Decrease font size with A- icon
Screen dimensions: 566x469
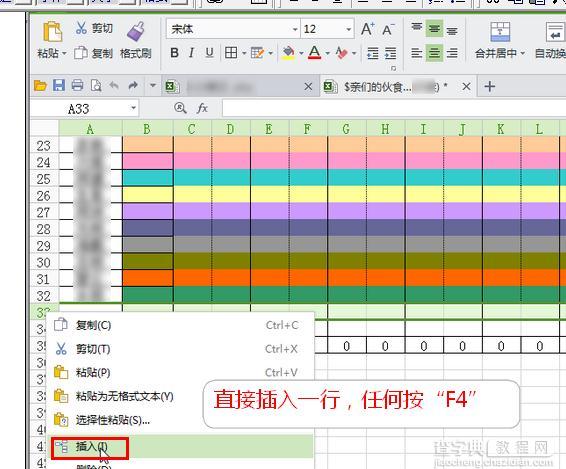388,29
